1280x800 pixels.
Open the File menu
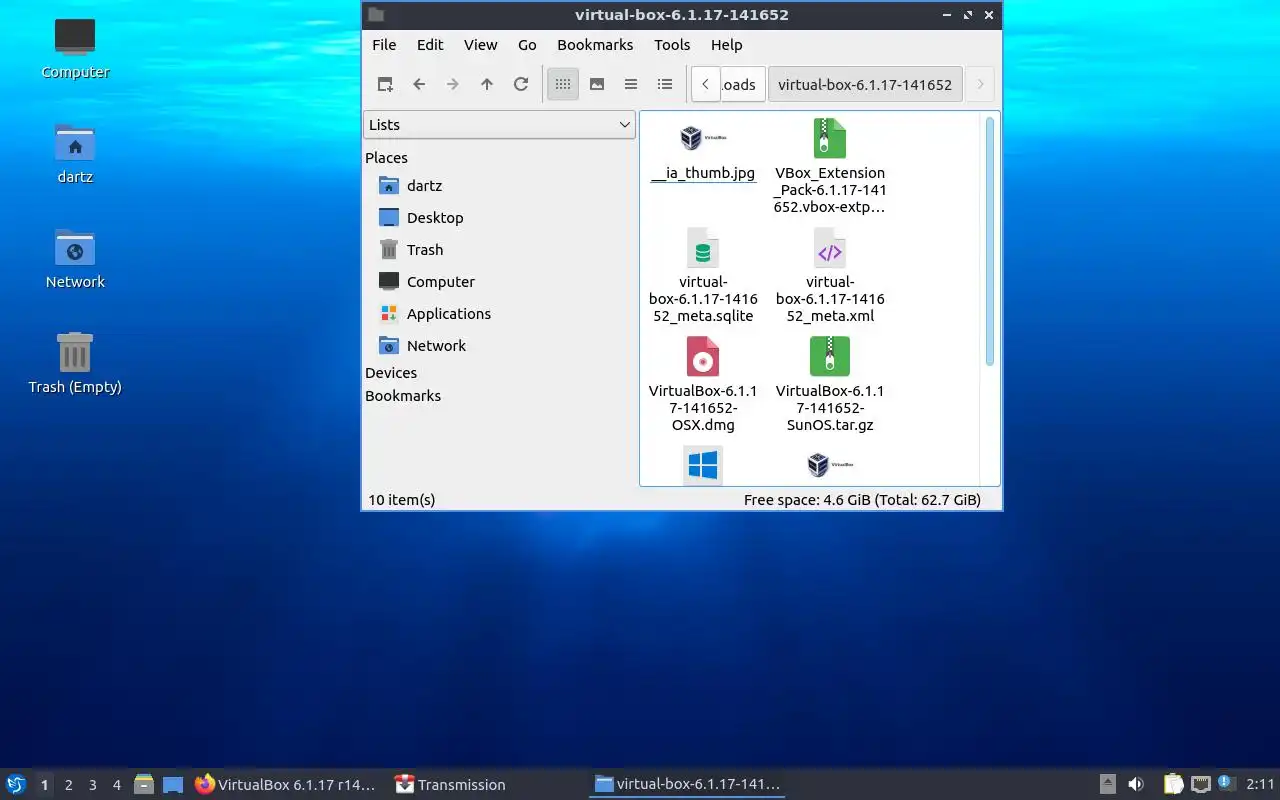click(384, 45)
